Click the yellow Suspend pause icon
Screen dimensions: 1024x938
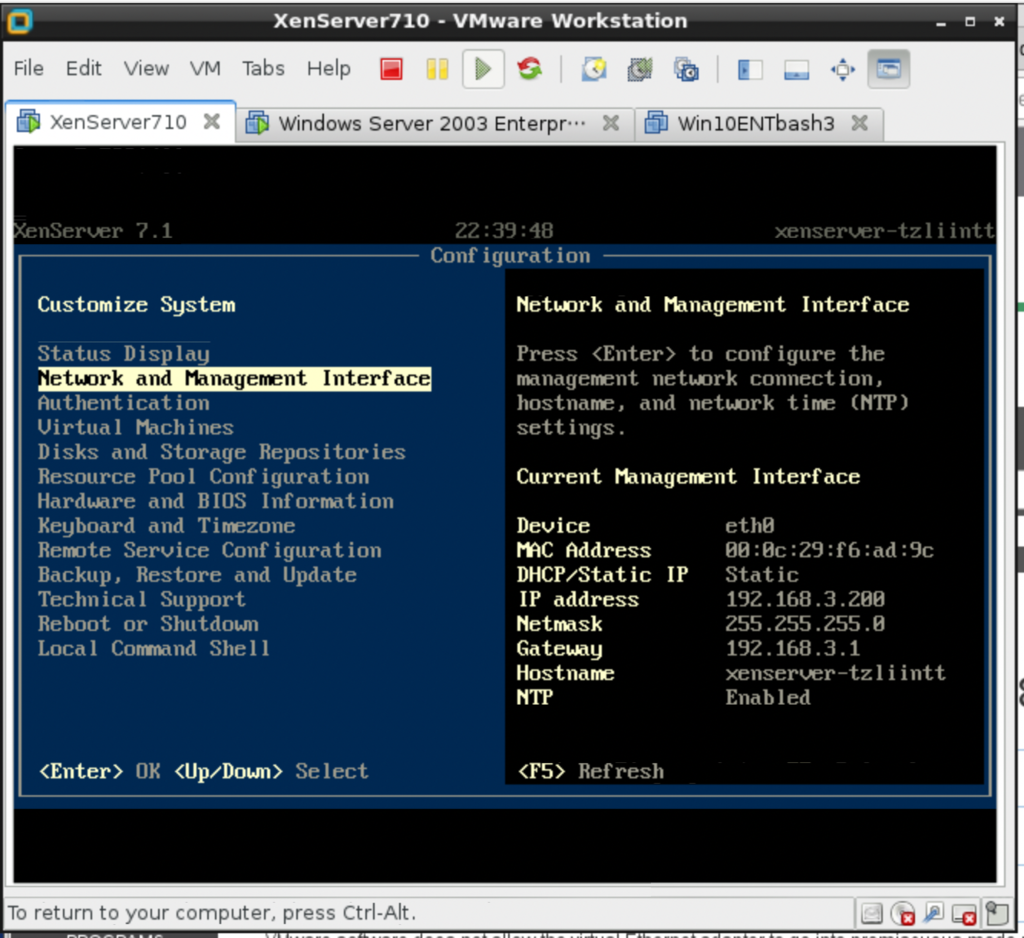[x=437, y=69]
